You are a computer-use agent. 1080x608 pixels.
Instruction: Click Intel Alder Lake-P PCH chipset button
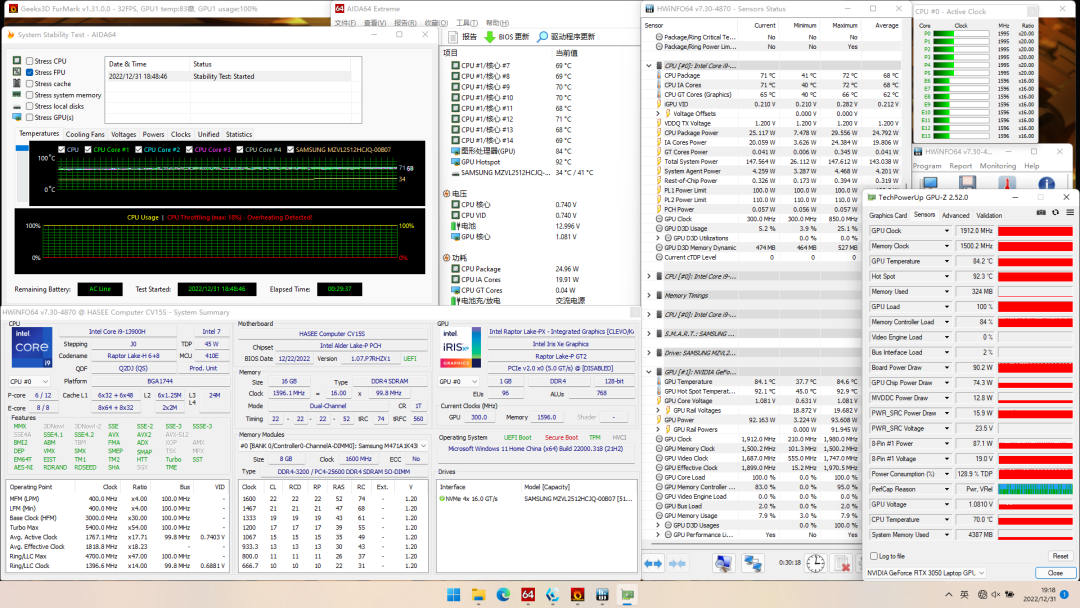[x=350, y=346]
